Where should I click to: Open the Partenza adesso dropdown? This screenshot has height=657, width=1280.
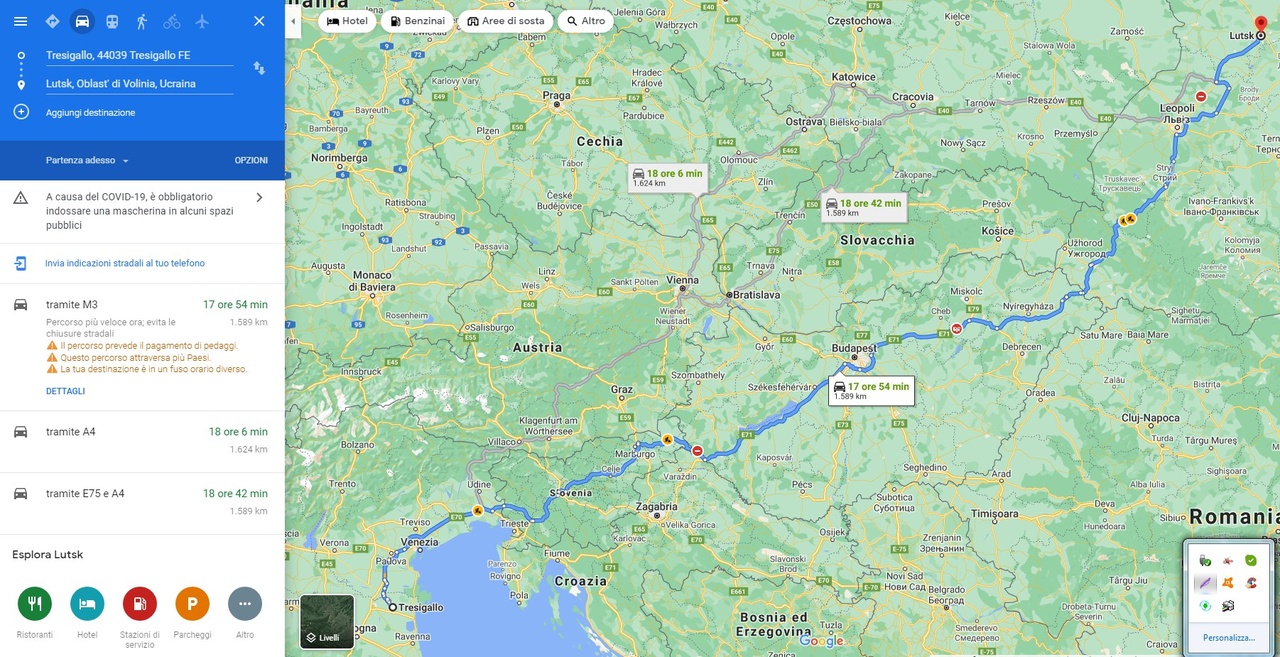tap(87, 160)
